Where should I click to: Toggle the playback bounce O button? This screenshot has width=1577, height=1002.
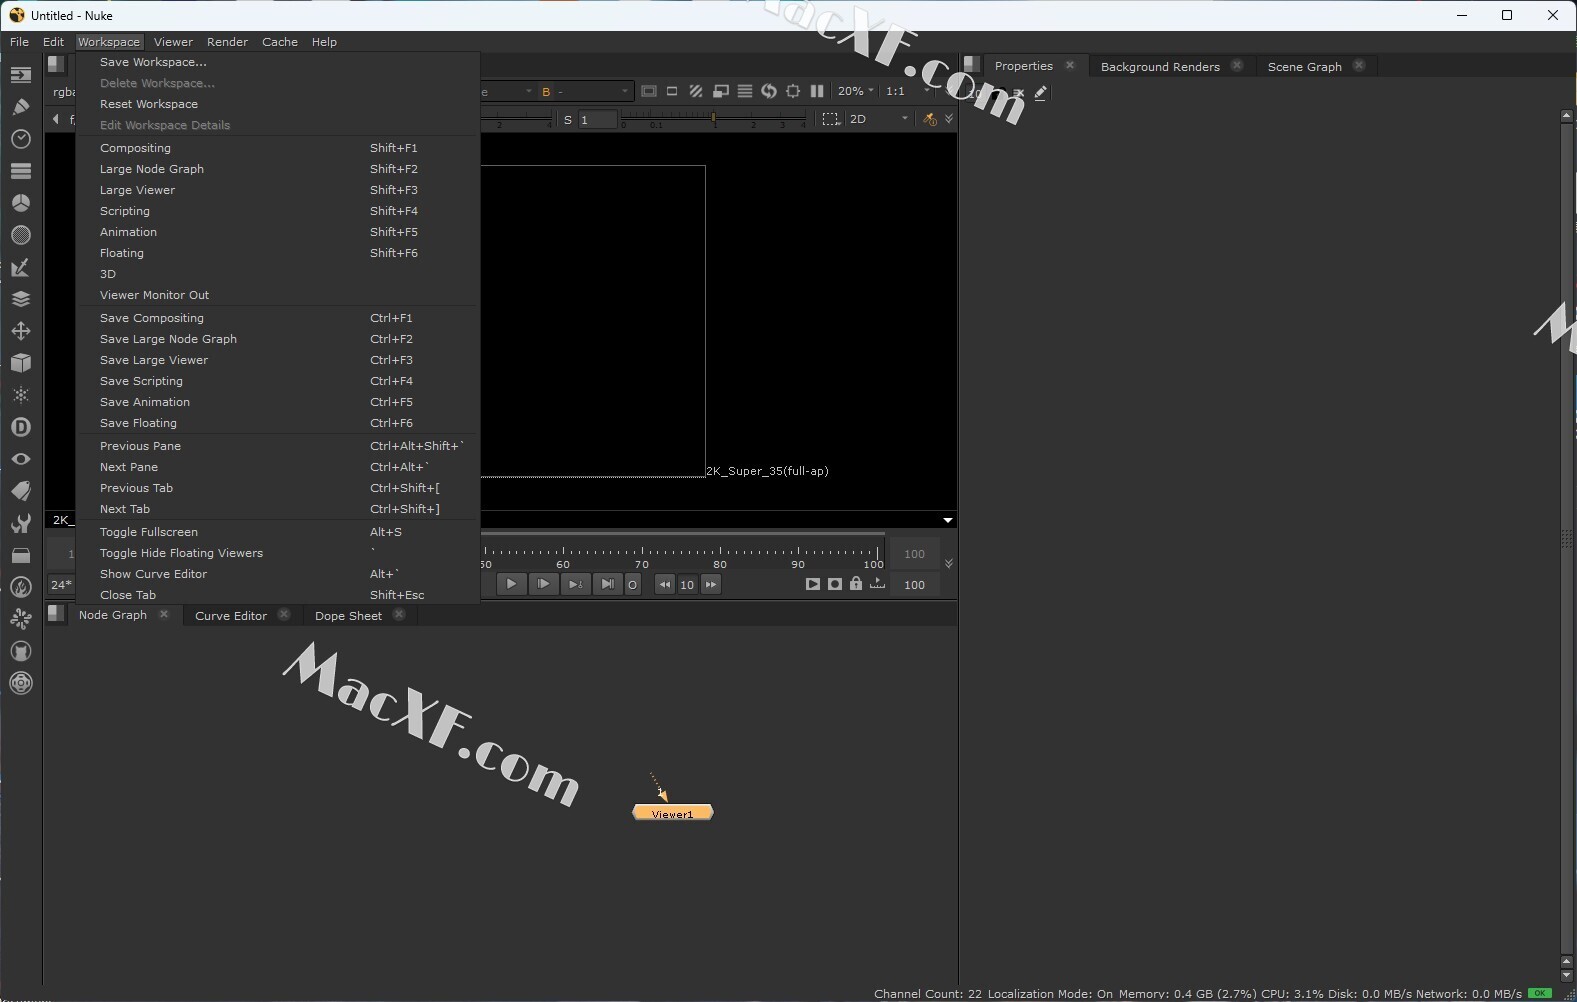[x=632, y=585]
